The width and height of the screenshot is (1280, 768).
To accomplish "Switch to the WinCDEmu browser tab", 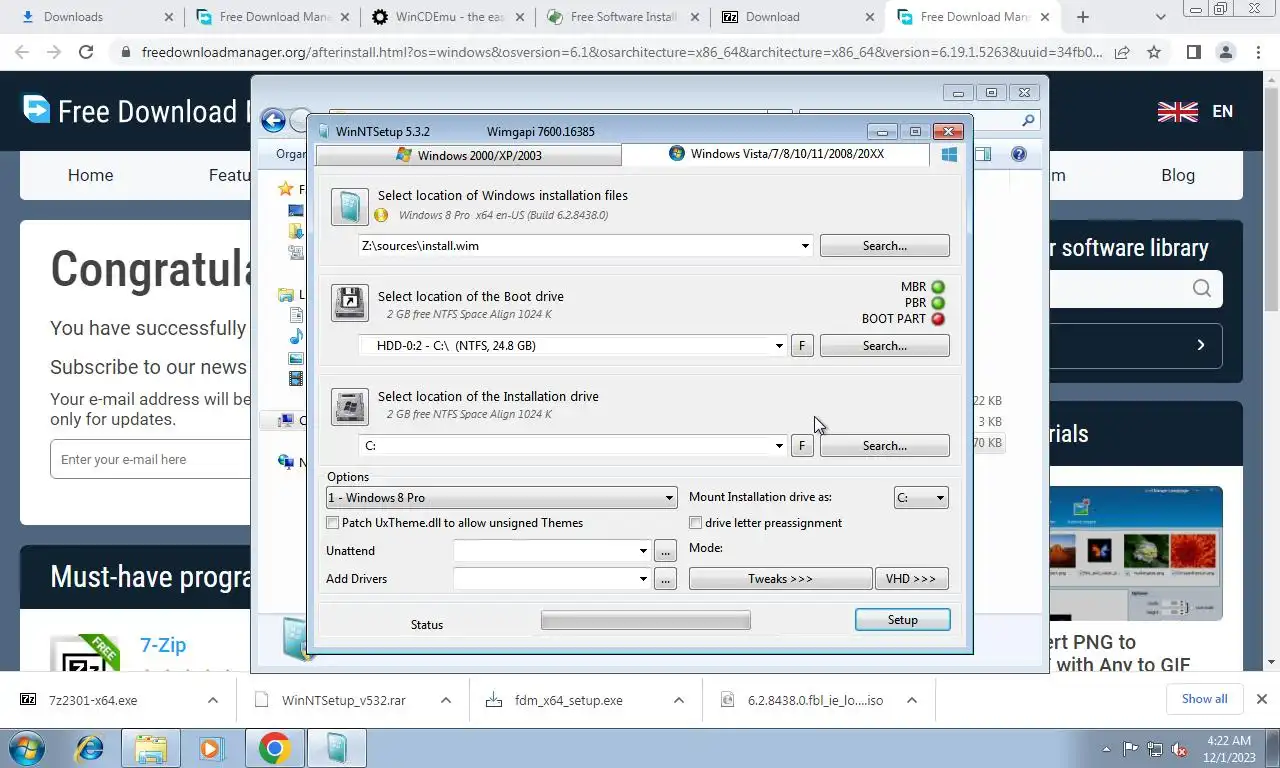I will (447, 17).
